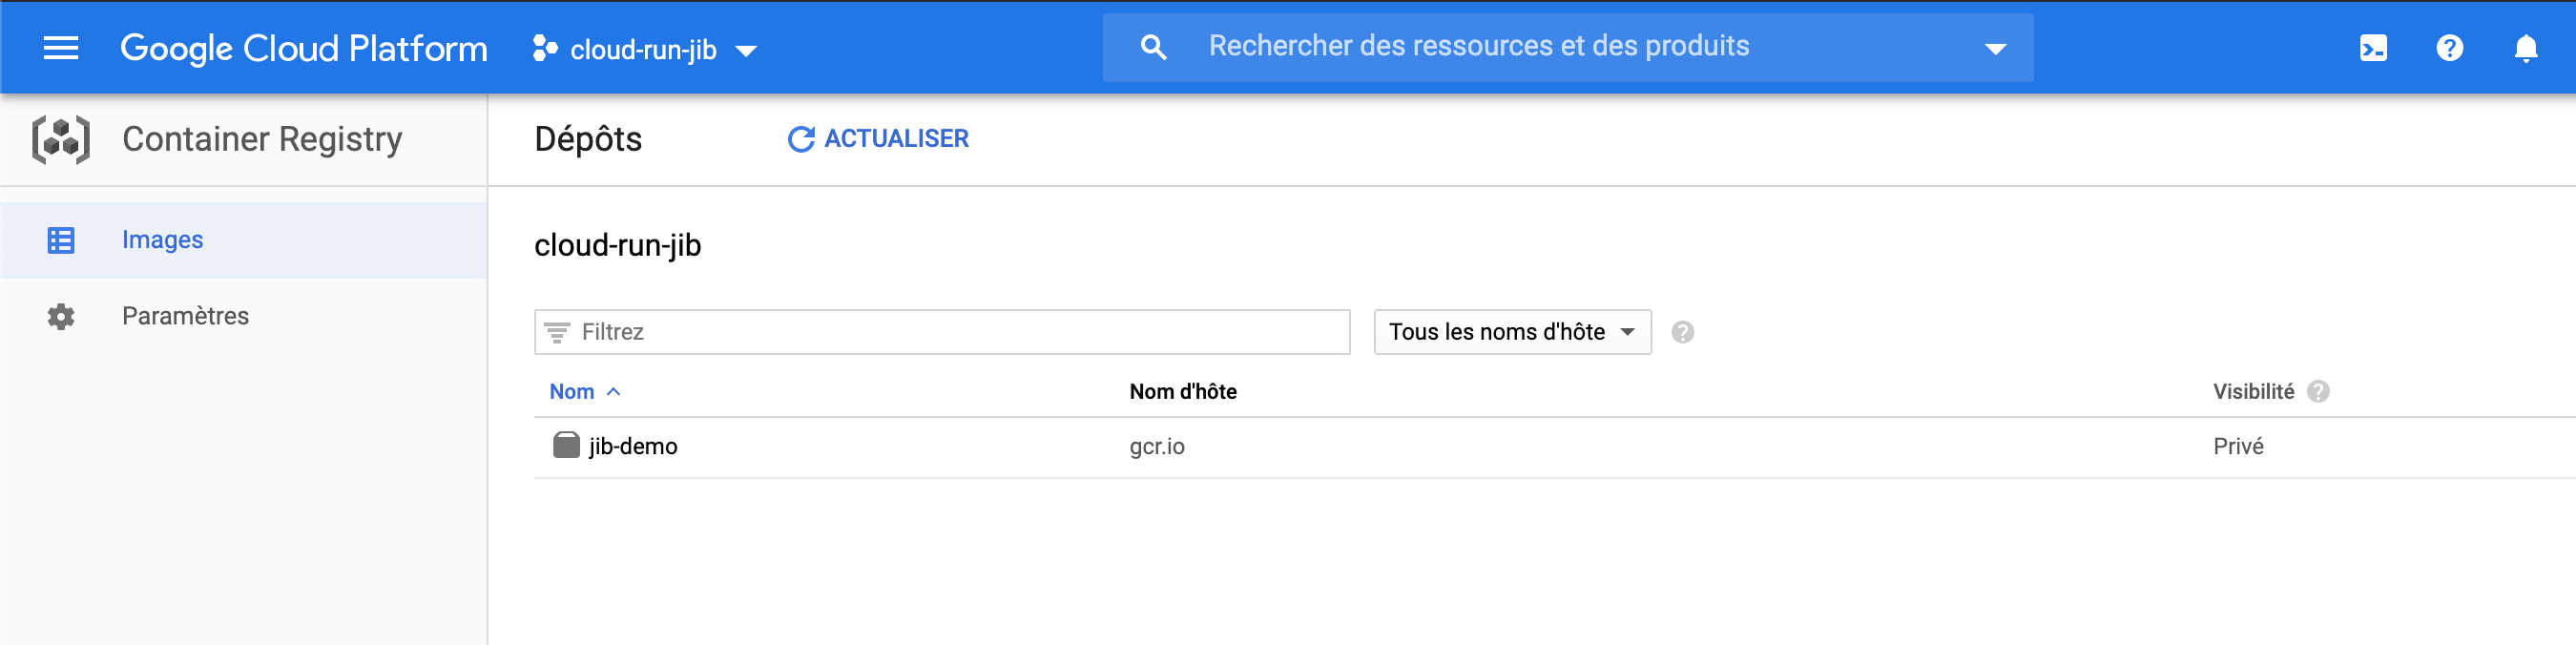Focus the resources and products search field
Viewport: 2576px width, 645px height.
(x=1568, y=47)
